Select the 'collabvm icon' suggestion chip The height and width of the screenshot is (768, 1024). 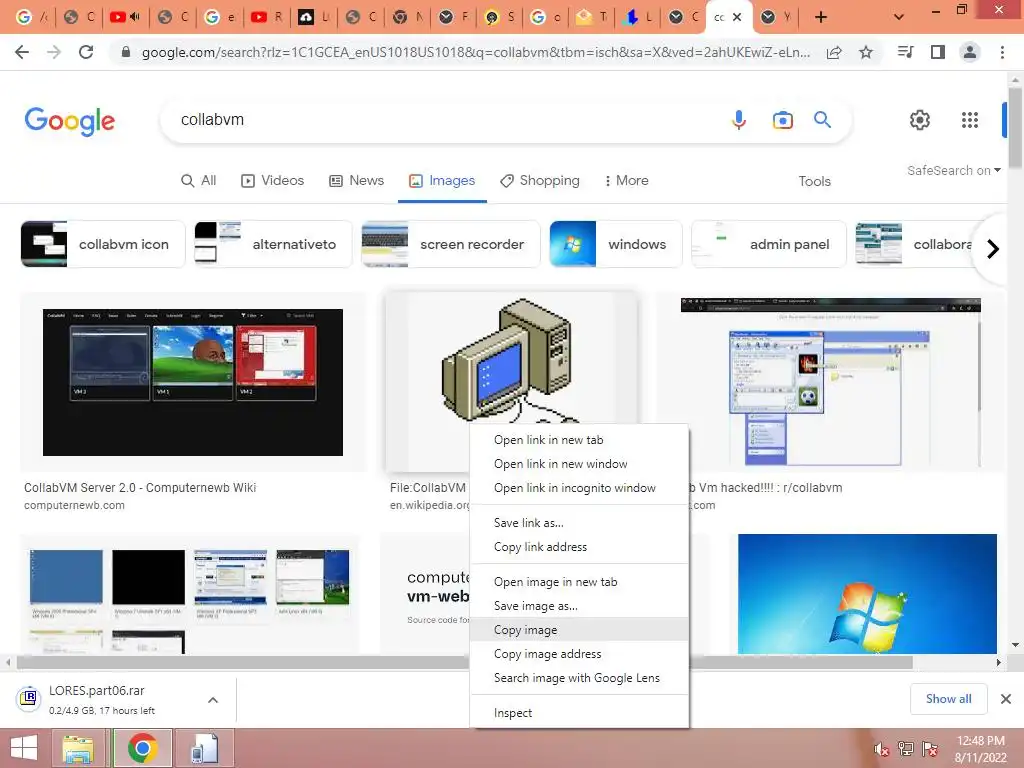103,244
